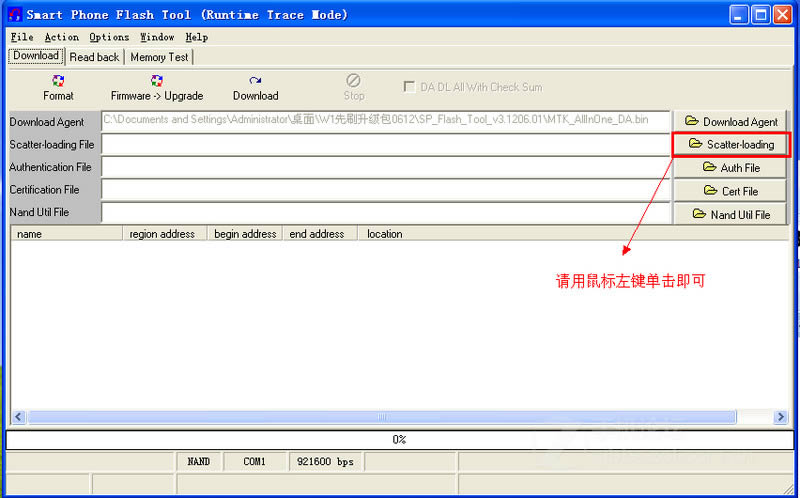Screen dimensions: 800x498
Task: Open the Options menu
Action: pos(109,37)
